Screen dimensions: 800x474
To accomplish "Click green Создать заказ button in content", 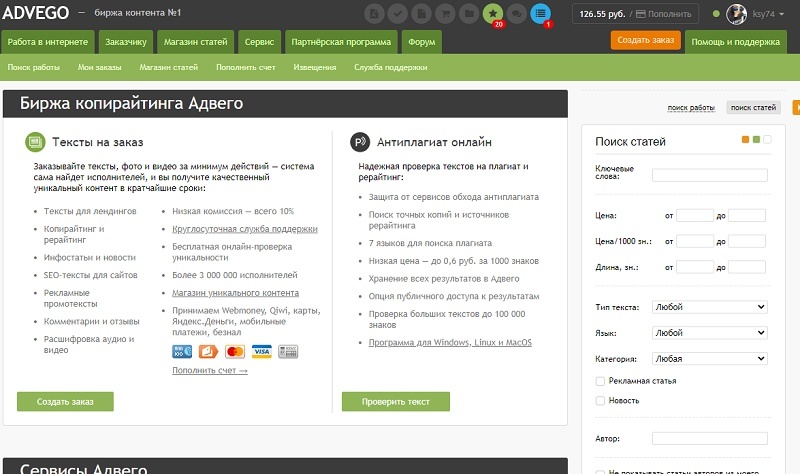I will (65, 402).
